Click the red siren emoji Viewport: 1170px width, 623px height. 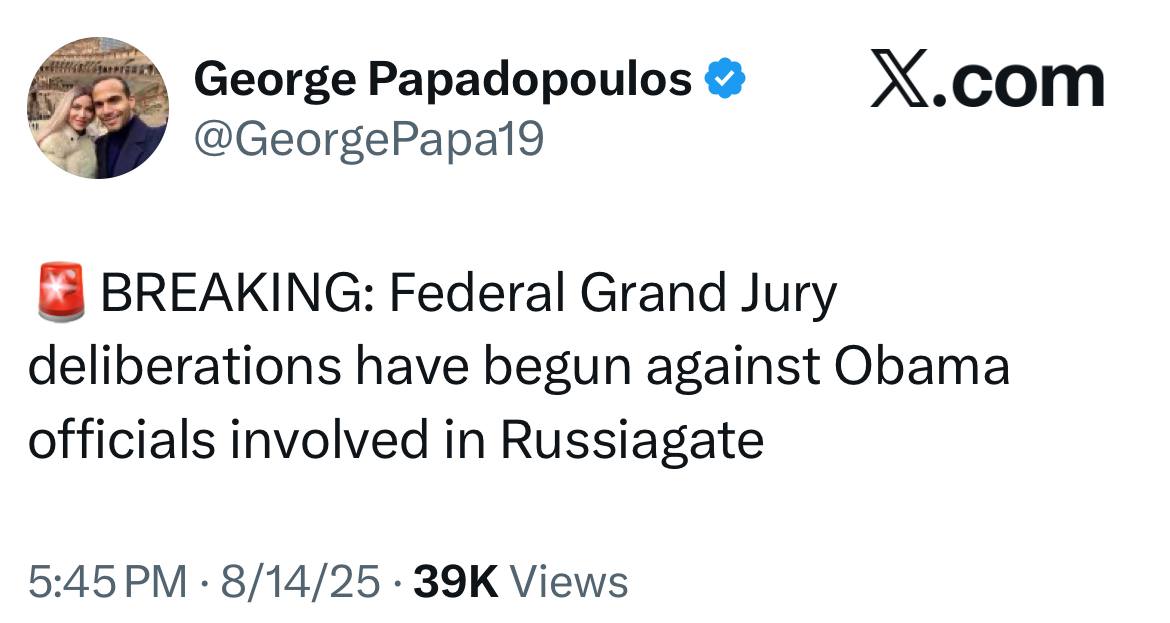coord(60,292)
